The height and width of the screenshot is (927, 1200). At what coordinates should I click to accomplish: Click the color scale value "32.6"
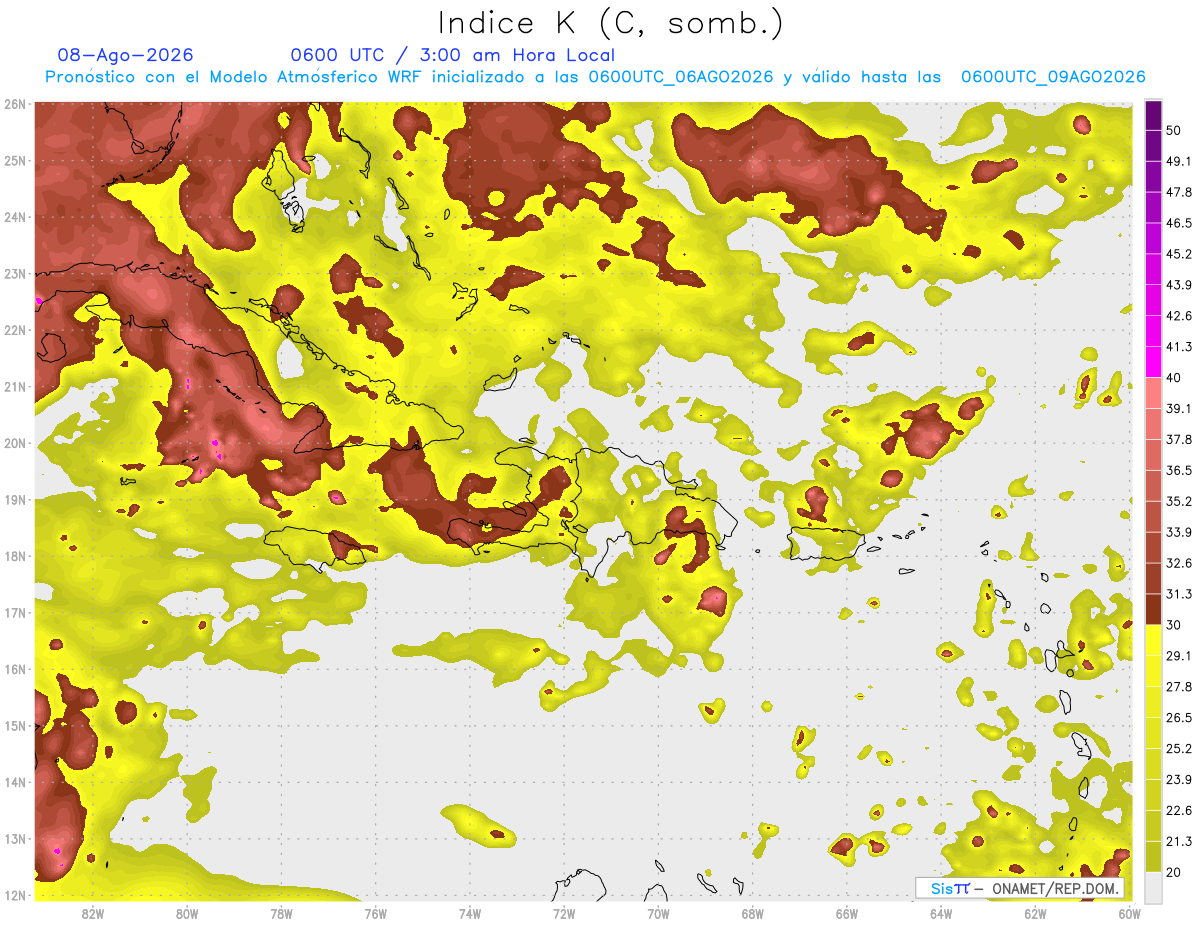(x=1178, y=563)
